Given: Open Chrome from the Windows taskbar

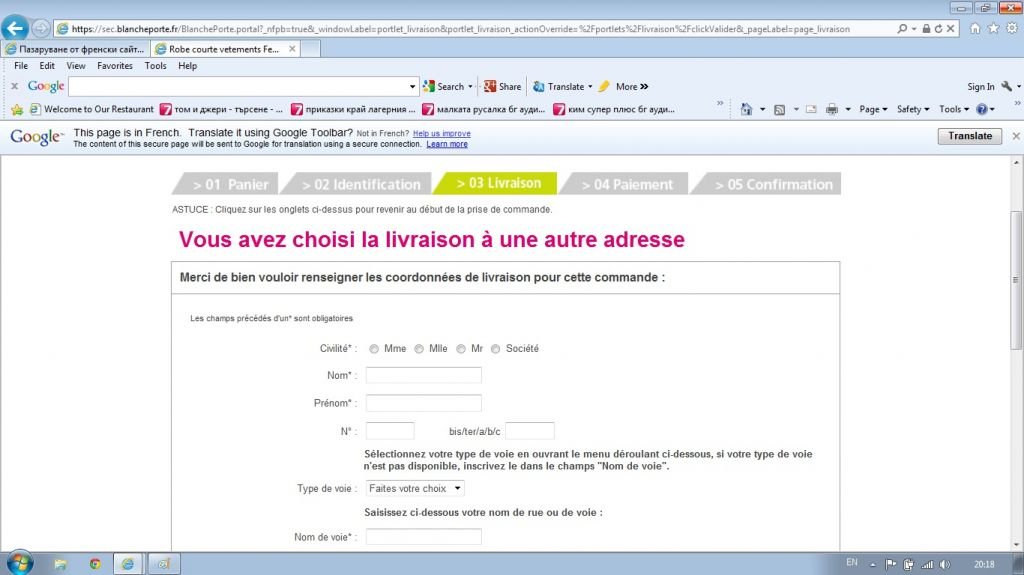Looking at the screenshot, I should point(95,564).
